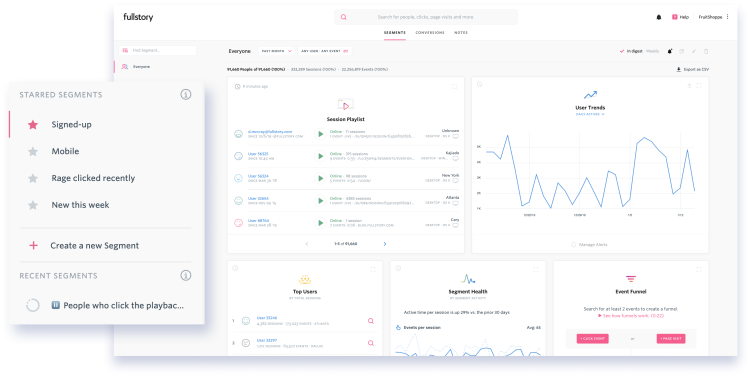The image size is (750, 376).
Task: Open the Recent Segments info icon
Action: point(186,276)
